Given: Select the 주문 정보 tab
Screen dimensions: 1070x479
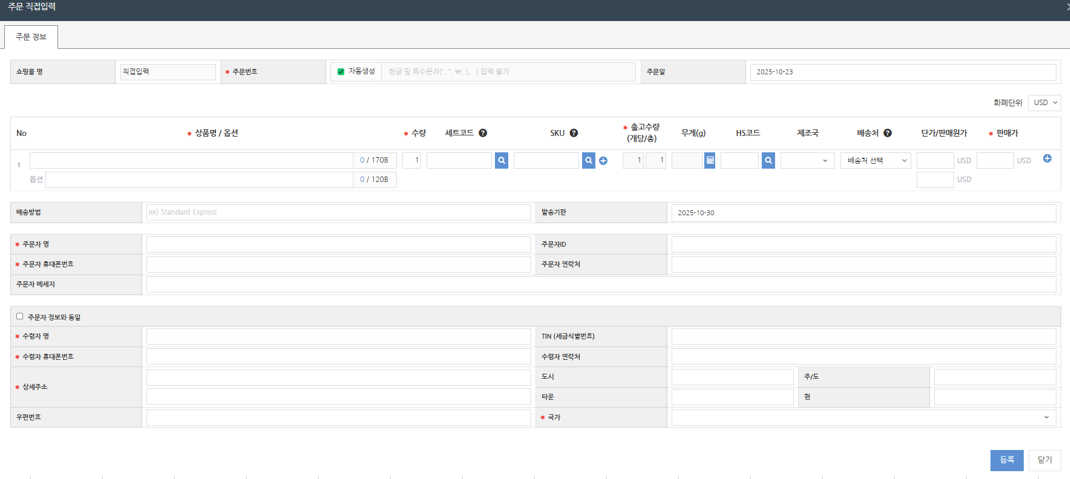Looking at the screenshot, I should click(31, 37).
